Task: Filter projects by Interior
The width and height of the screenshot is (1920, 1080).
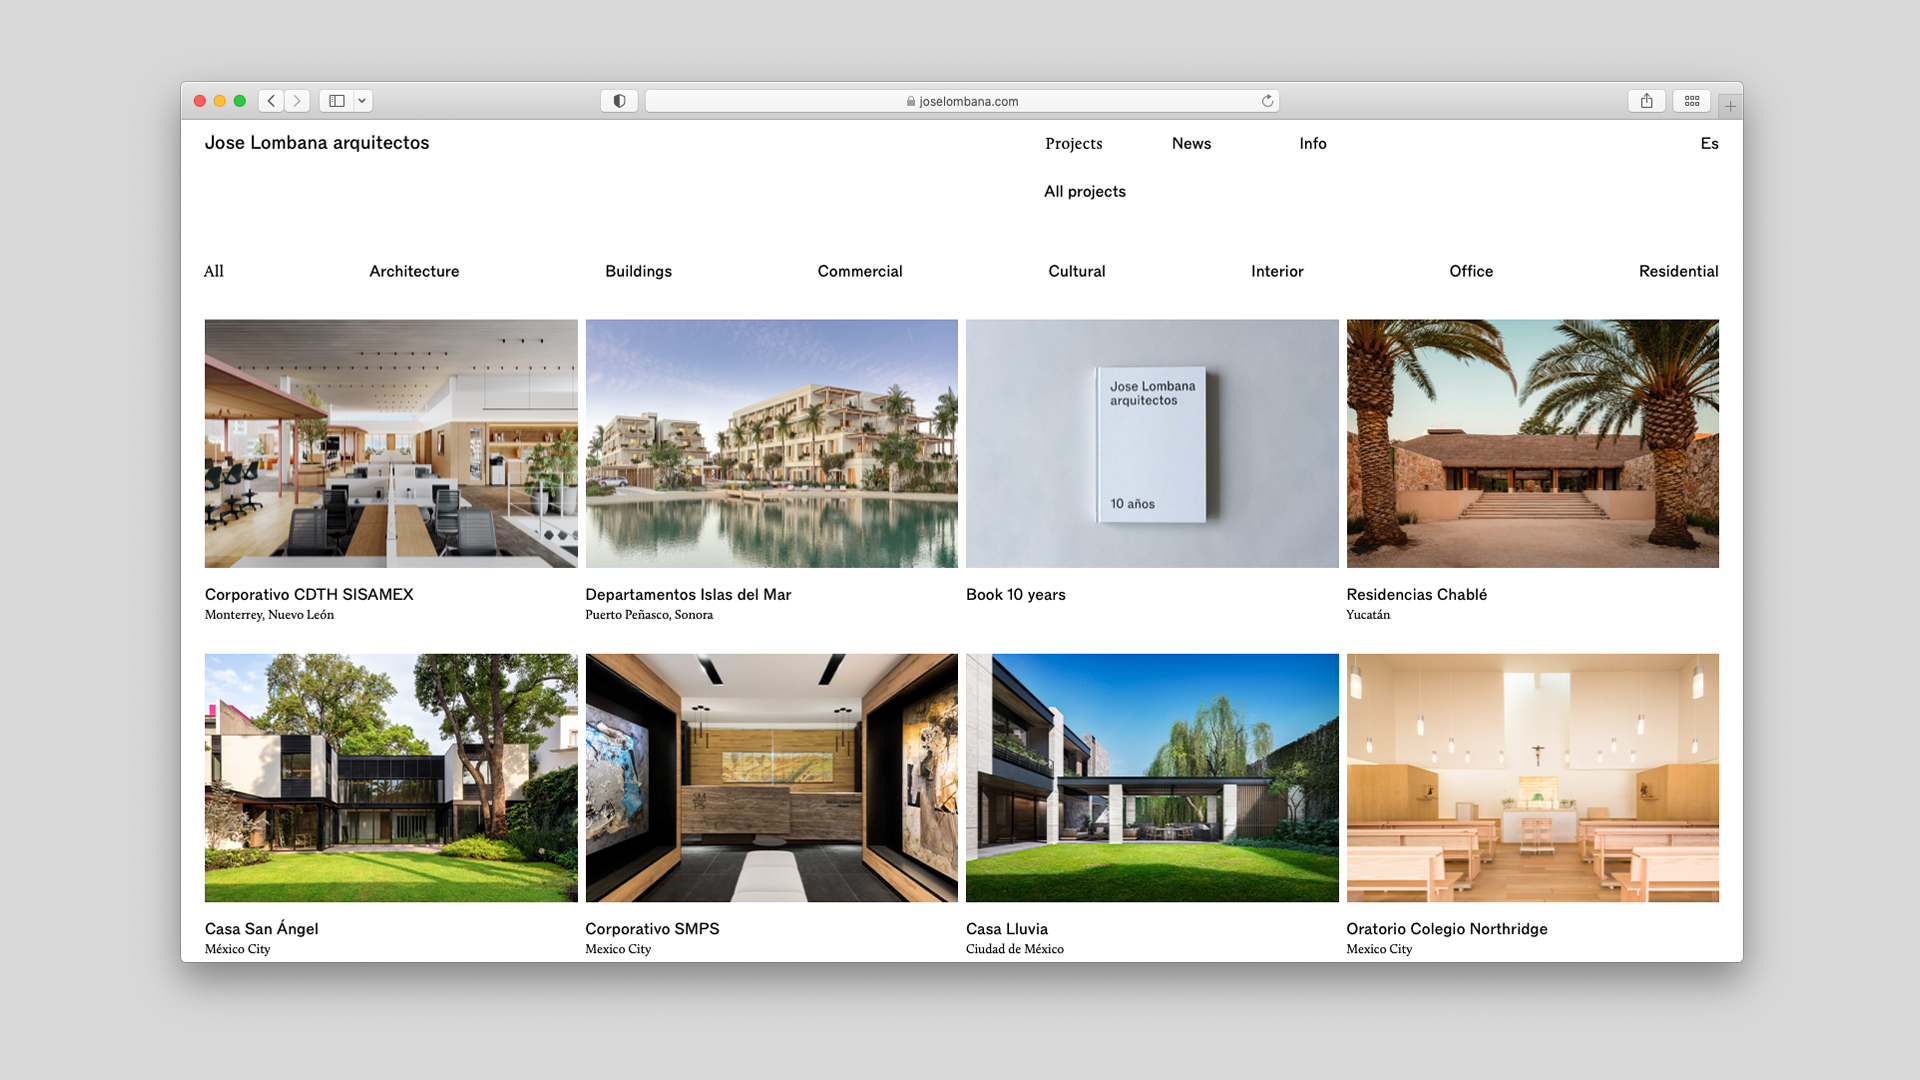Action: click(x=1277, y=272)
